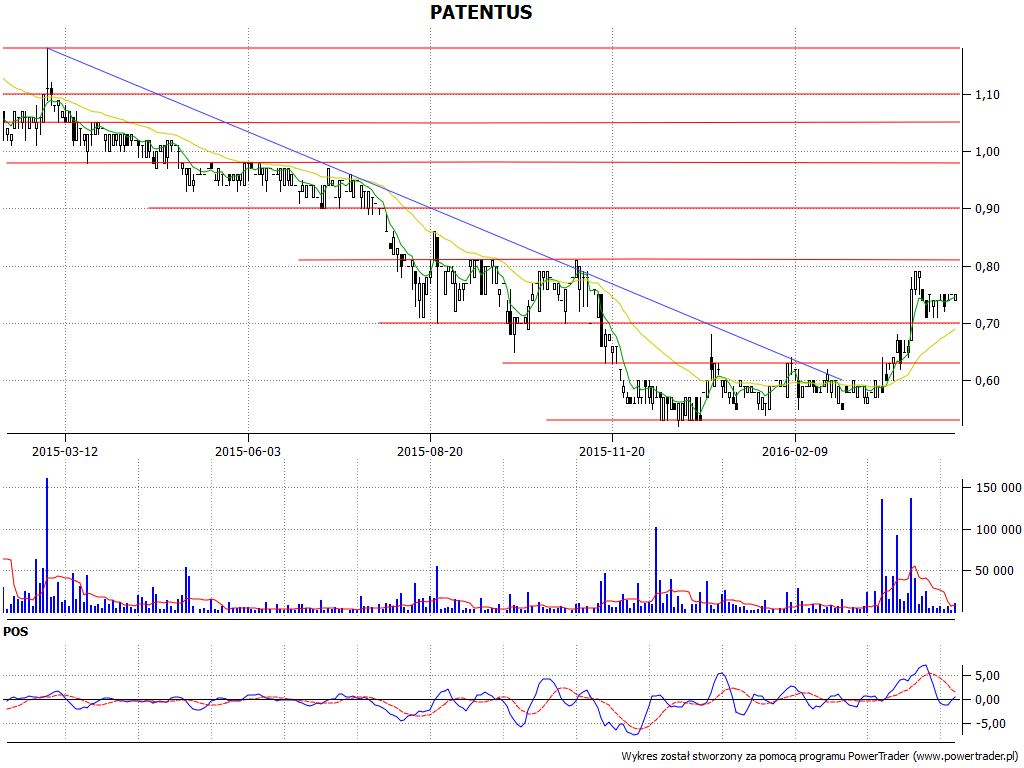
Task: Click the 0,70 price axis label
Action: (x=987, y=324)
